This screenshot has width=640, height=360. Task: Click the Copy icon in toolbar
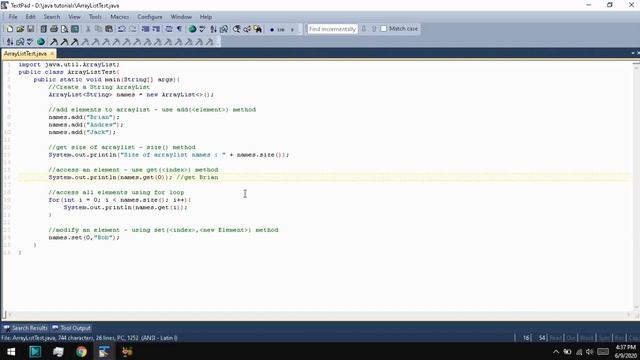[98, 29]
